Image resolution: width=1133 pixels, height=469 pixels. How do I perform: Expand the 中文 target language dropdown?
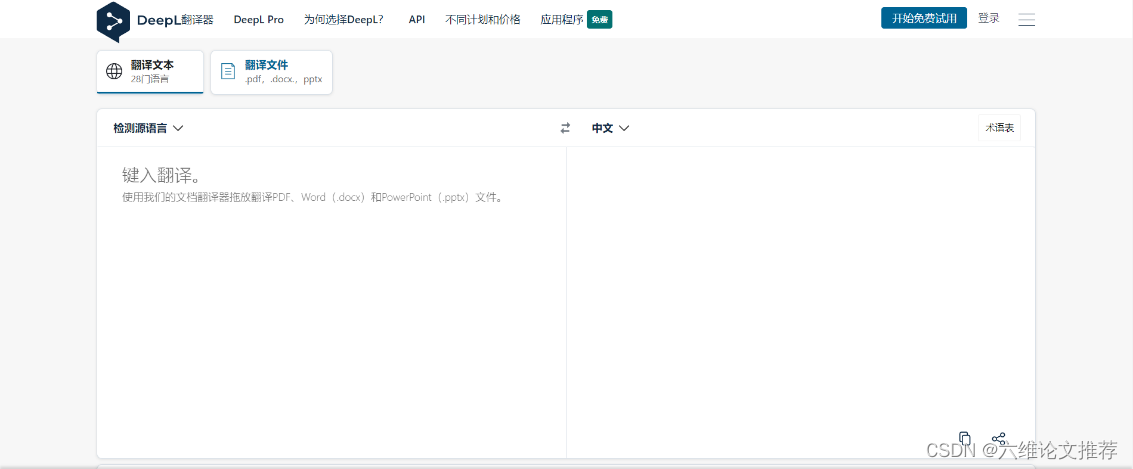coord(611,128)
